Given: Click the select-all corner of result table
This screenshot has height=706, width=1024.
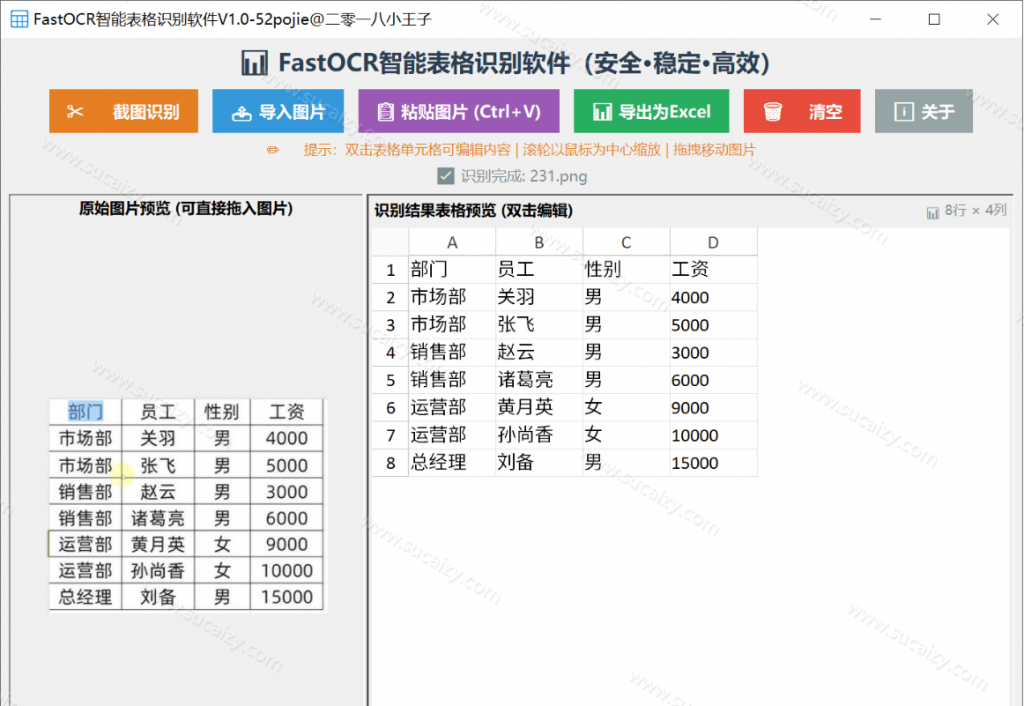Looking at the screenshot, I should click(391, 242).
